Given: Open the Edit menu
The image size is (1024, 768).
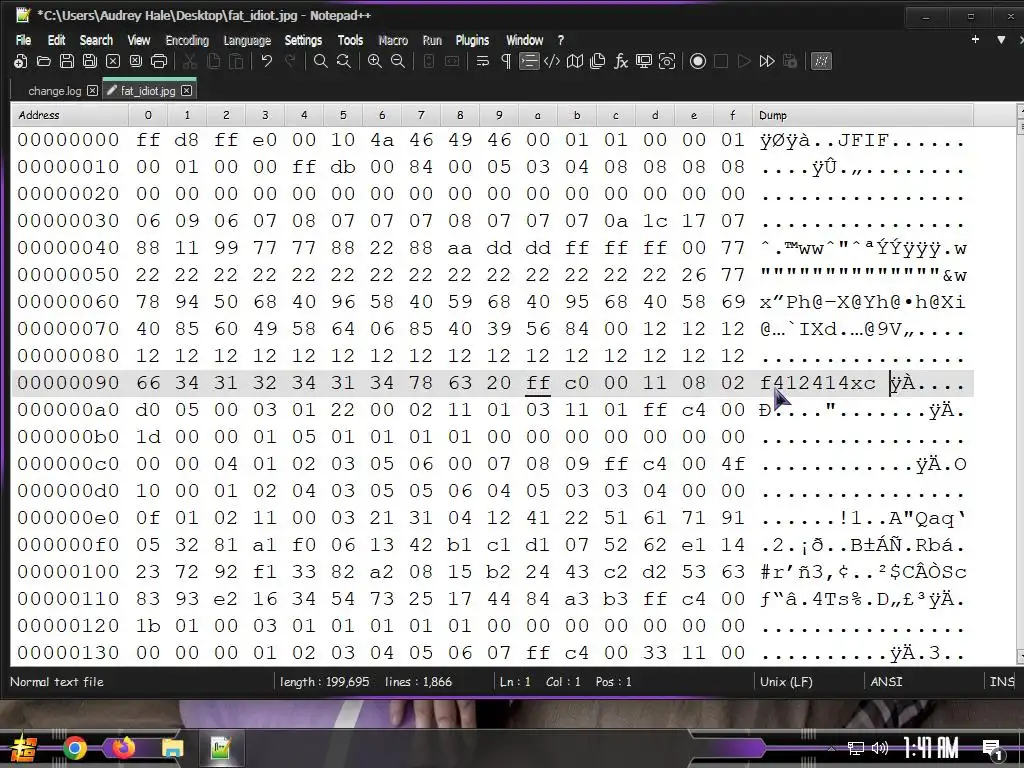Looking at the screenshot, I should 56,40.
